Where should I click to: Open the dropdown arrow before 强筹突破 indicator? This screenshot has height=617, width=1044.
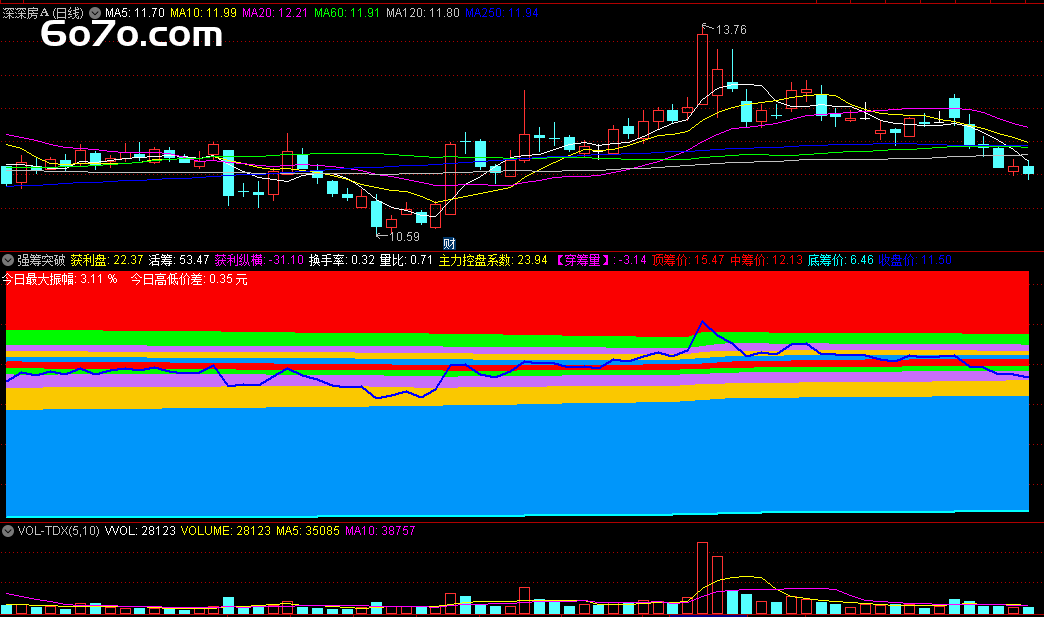pos(8,260)
